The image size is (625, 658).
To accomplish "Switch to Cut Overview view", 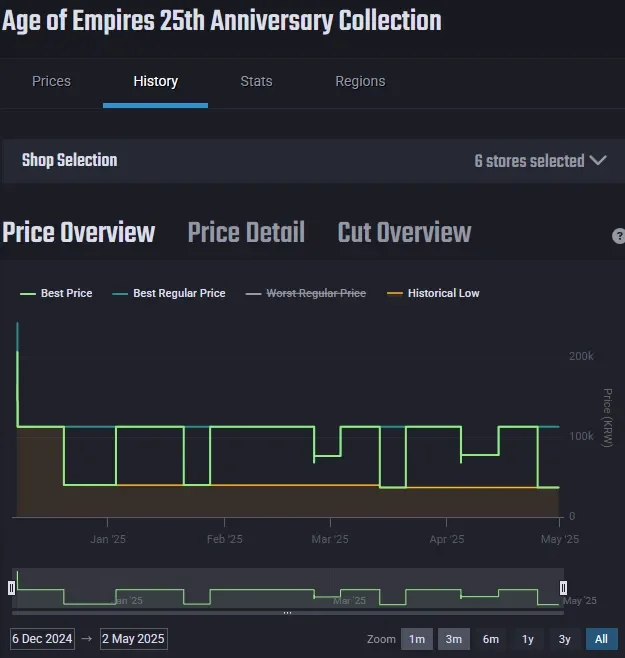I will coord(404,232).
